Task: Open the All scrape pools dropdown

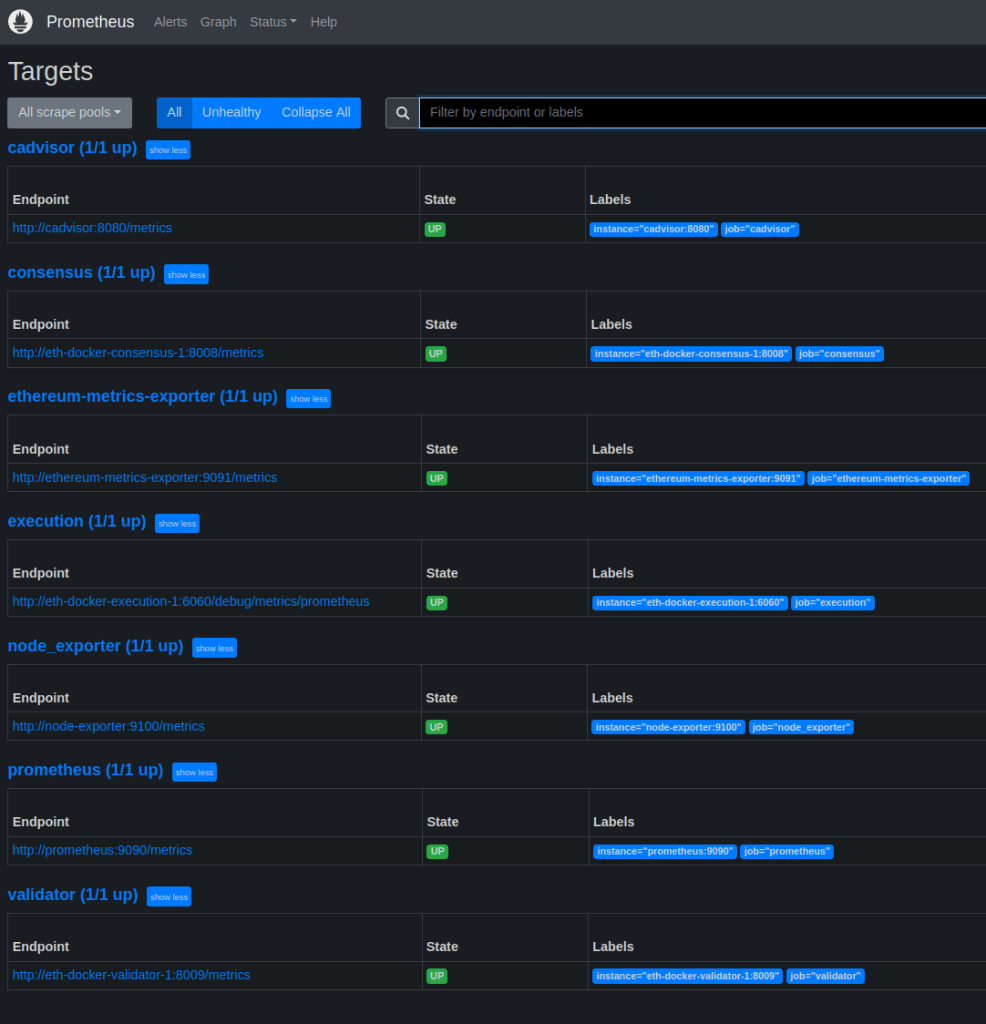Action: coord(69,113)
